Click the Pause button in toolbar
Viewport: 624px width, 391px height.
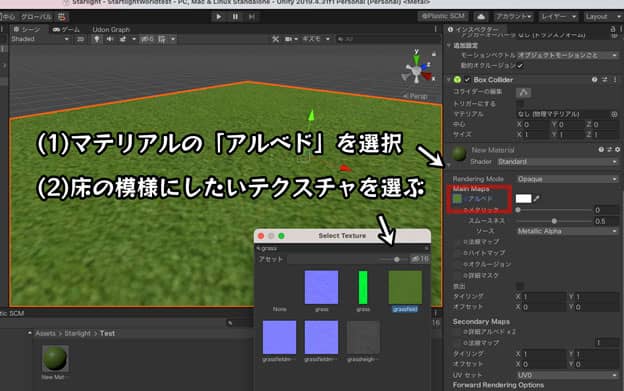pyautogui.click(x=235, y=17)
